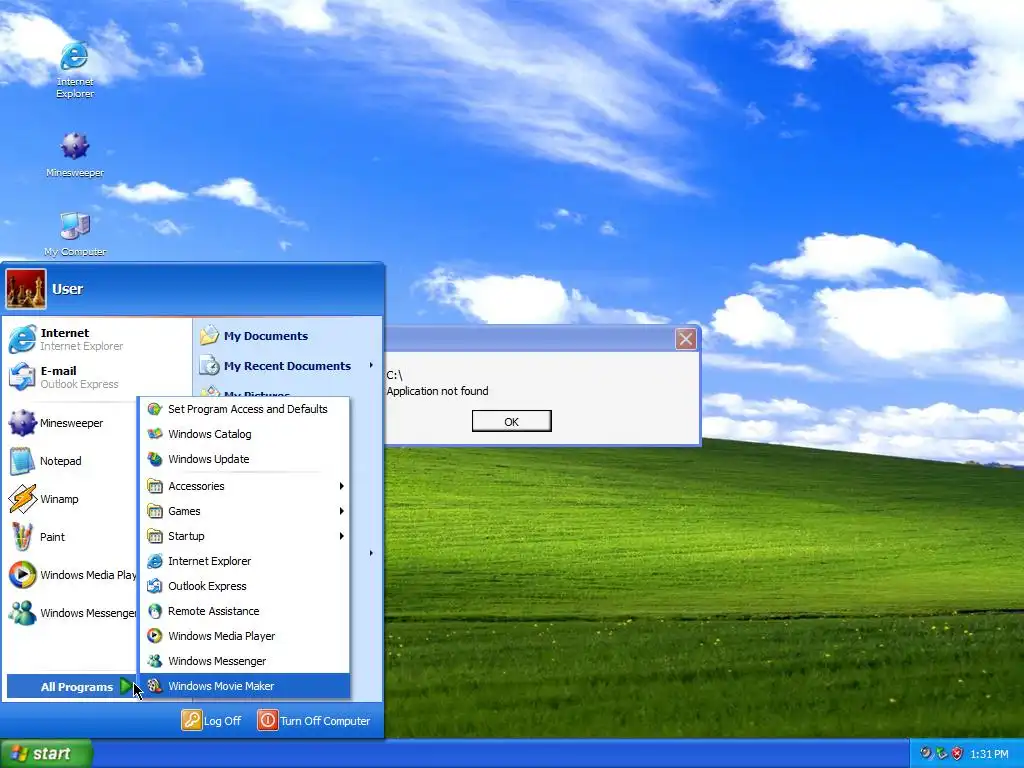
Task: Expand Accessories submenu arrow
Action: point(341,486)
